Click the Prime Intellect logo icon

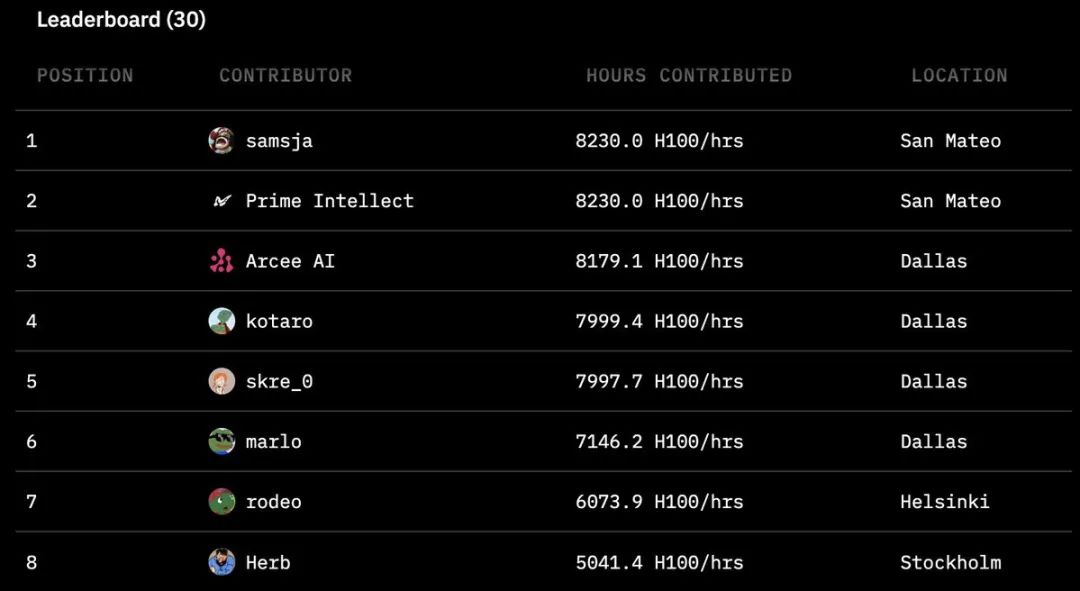point(221,201)
